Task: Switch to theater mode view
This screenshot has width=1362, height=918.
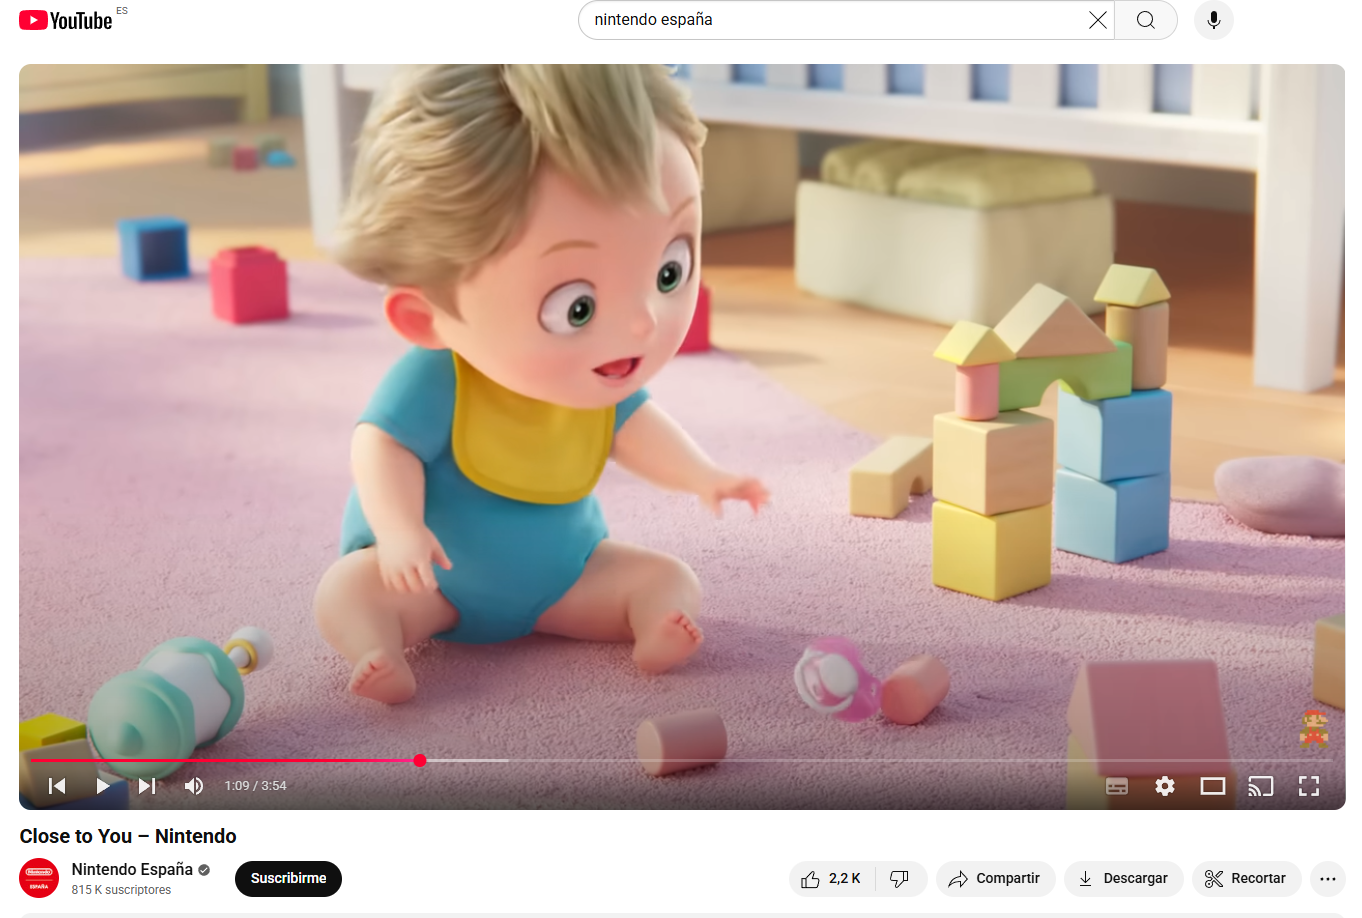Action: (1213, 786)
